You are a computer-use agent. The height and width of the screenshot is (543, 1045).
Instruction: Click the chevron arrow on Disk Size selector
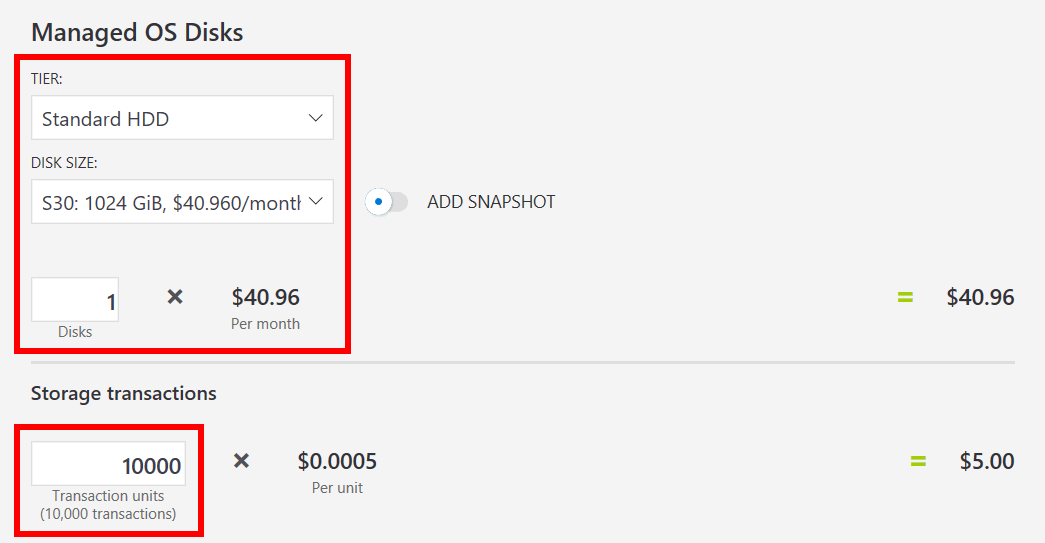pyautogui.click(x=316, y=202)
